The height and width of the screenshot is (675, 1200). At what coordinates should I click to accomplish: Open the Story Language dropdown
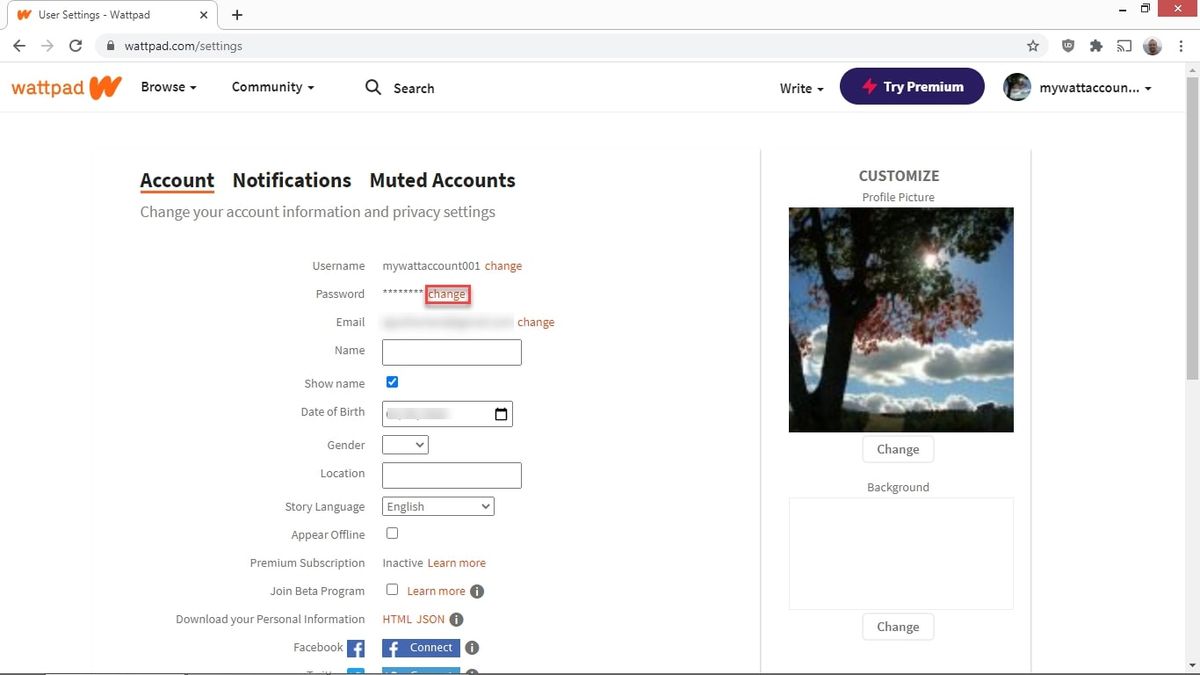coord(437,506)
